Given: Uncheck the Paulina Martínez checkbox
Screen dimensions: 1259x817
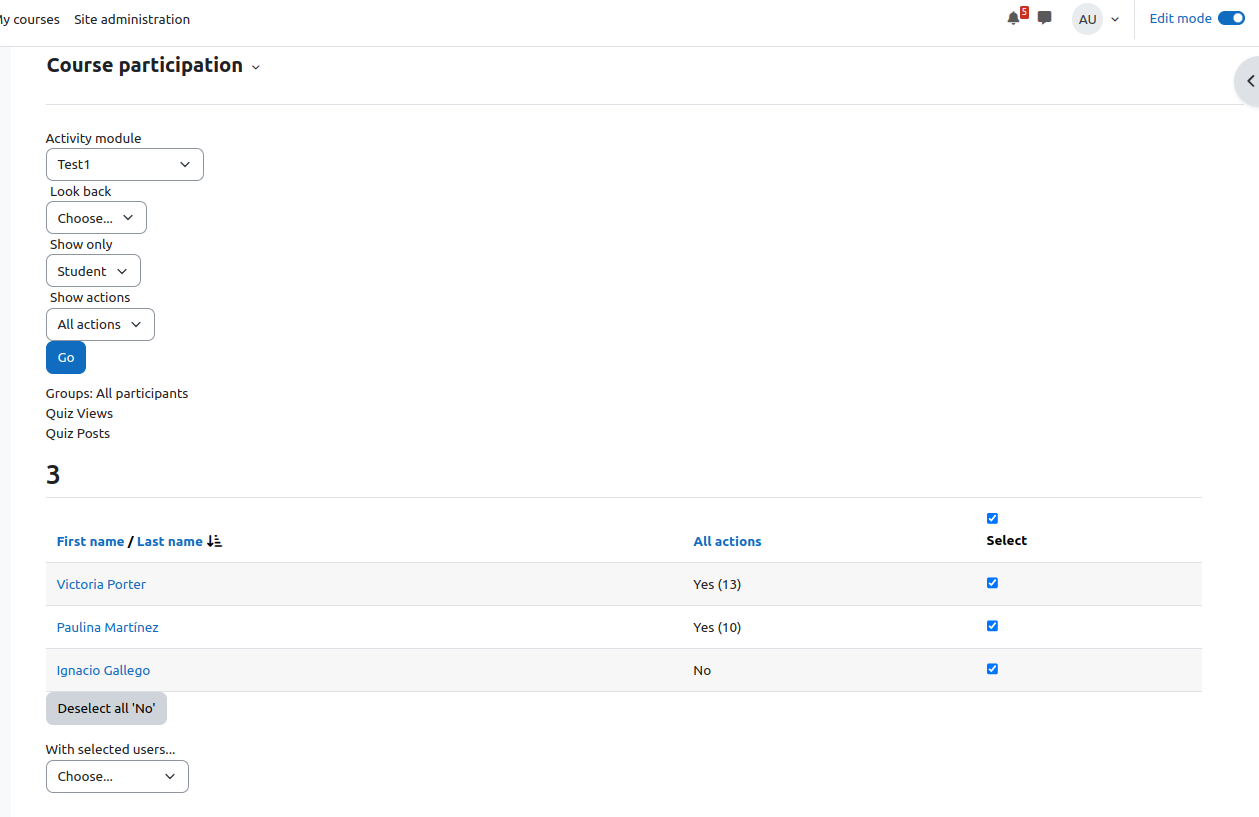Looking at the screenshot, I should coord(992,626).
